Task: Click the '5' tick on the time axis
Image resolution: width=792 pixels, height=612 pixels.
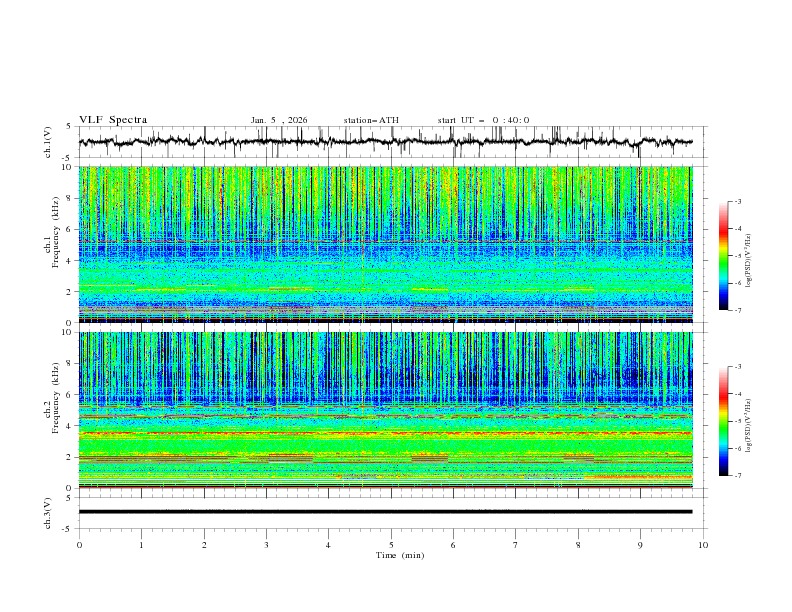Action: [x=391, y=545]
